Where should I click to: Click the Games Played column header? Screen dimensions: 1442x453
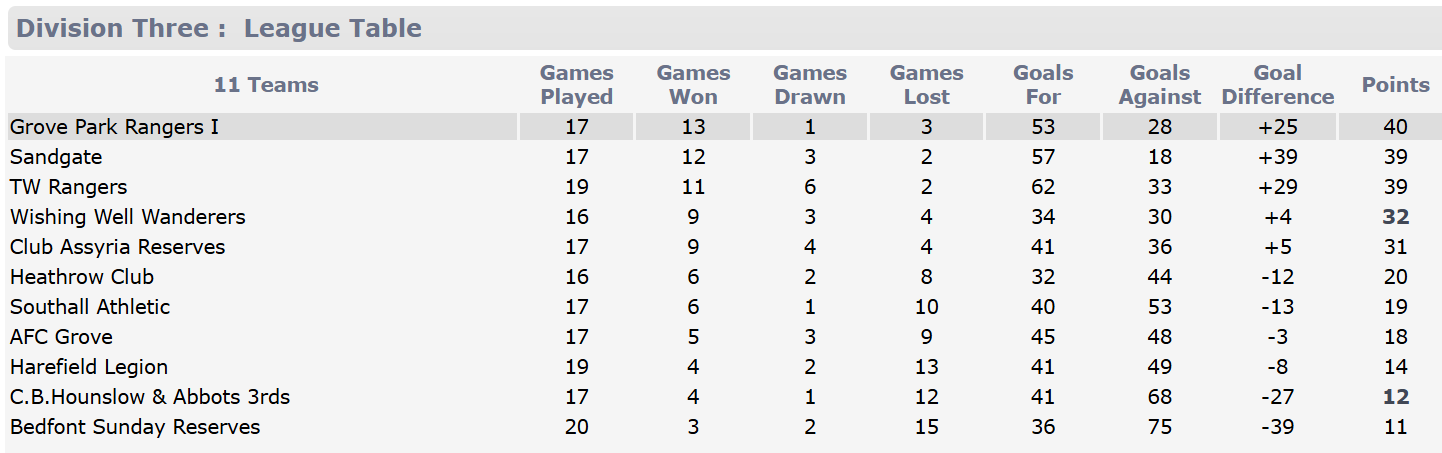pos(577,85)
